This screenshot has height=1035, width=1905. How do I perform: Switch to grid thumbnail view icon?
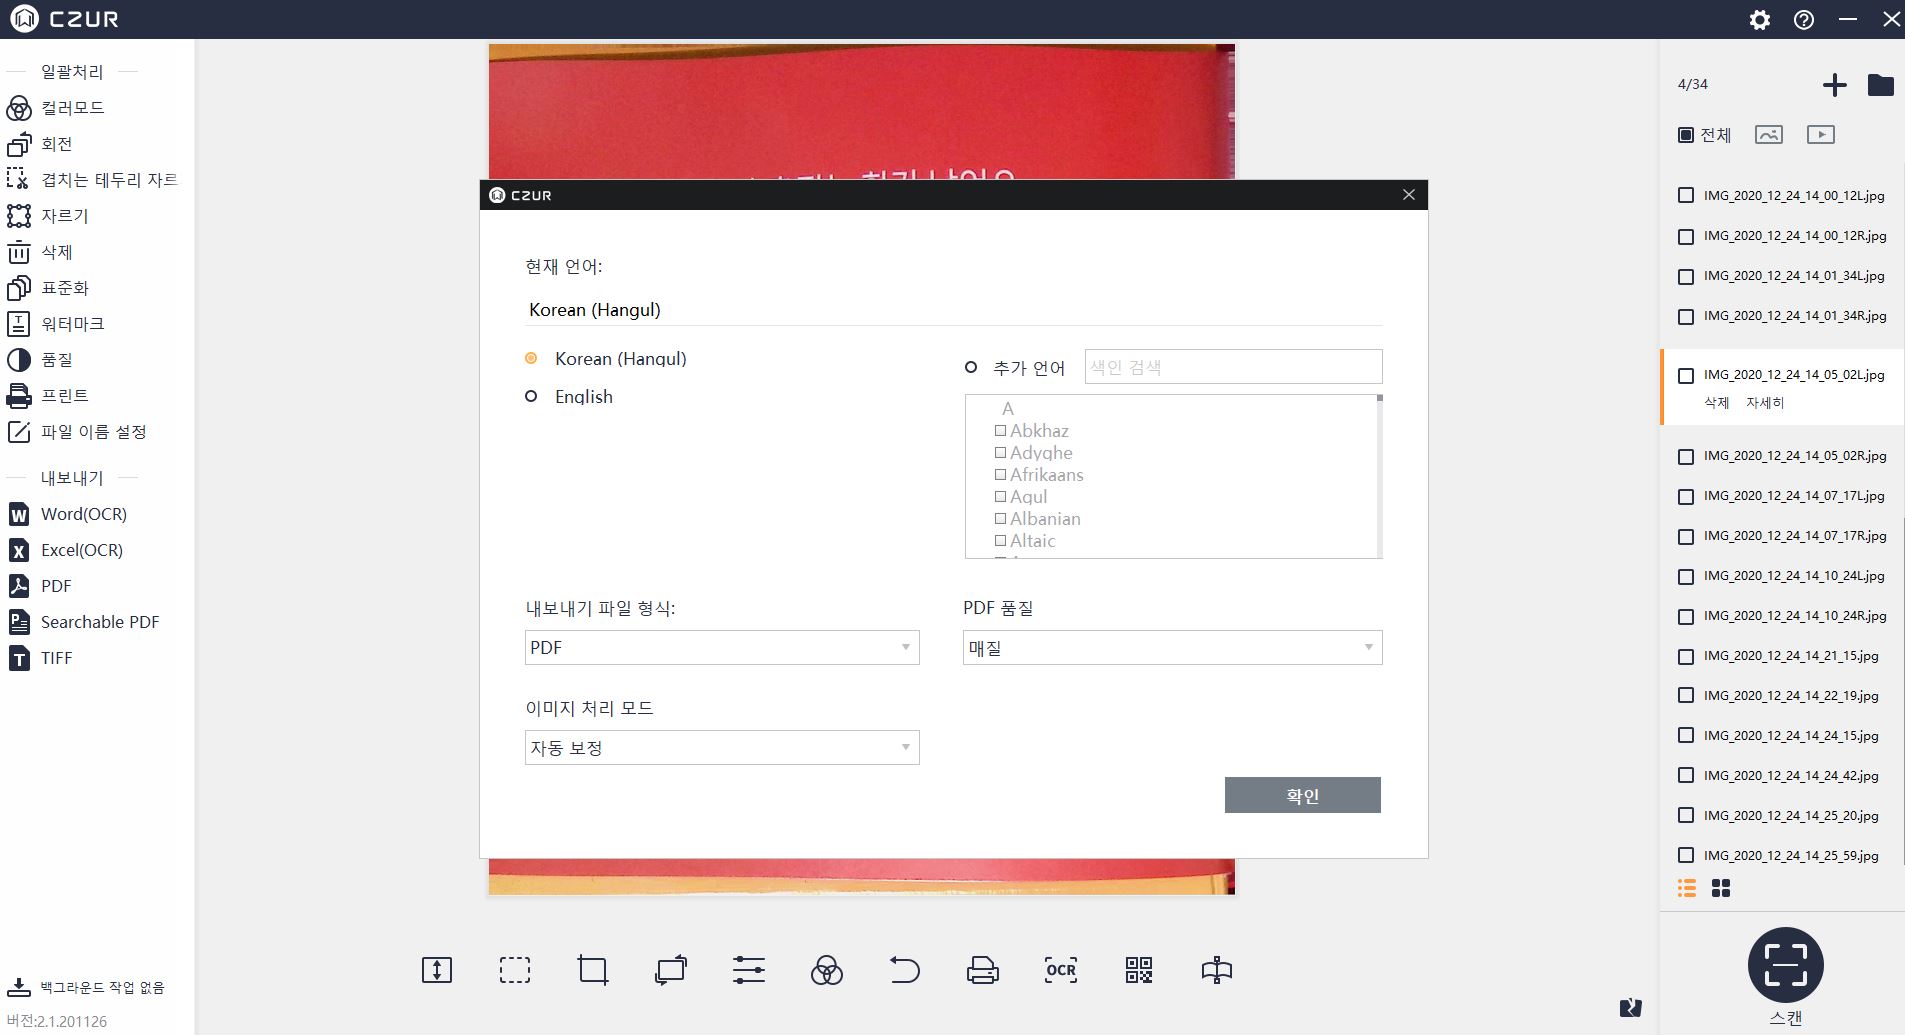pos(1721,888)
